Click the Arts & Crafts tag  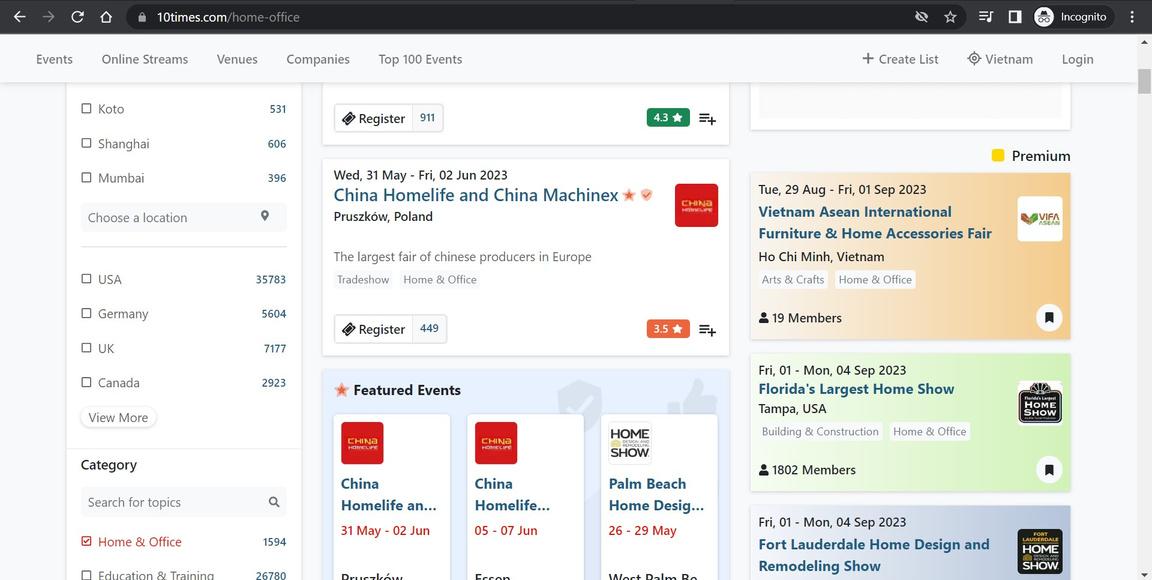click(793, 279)
